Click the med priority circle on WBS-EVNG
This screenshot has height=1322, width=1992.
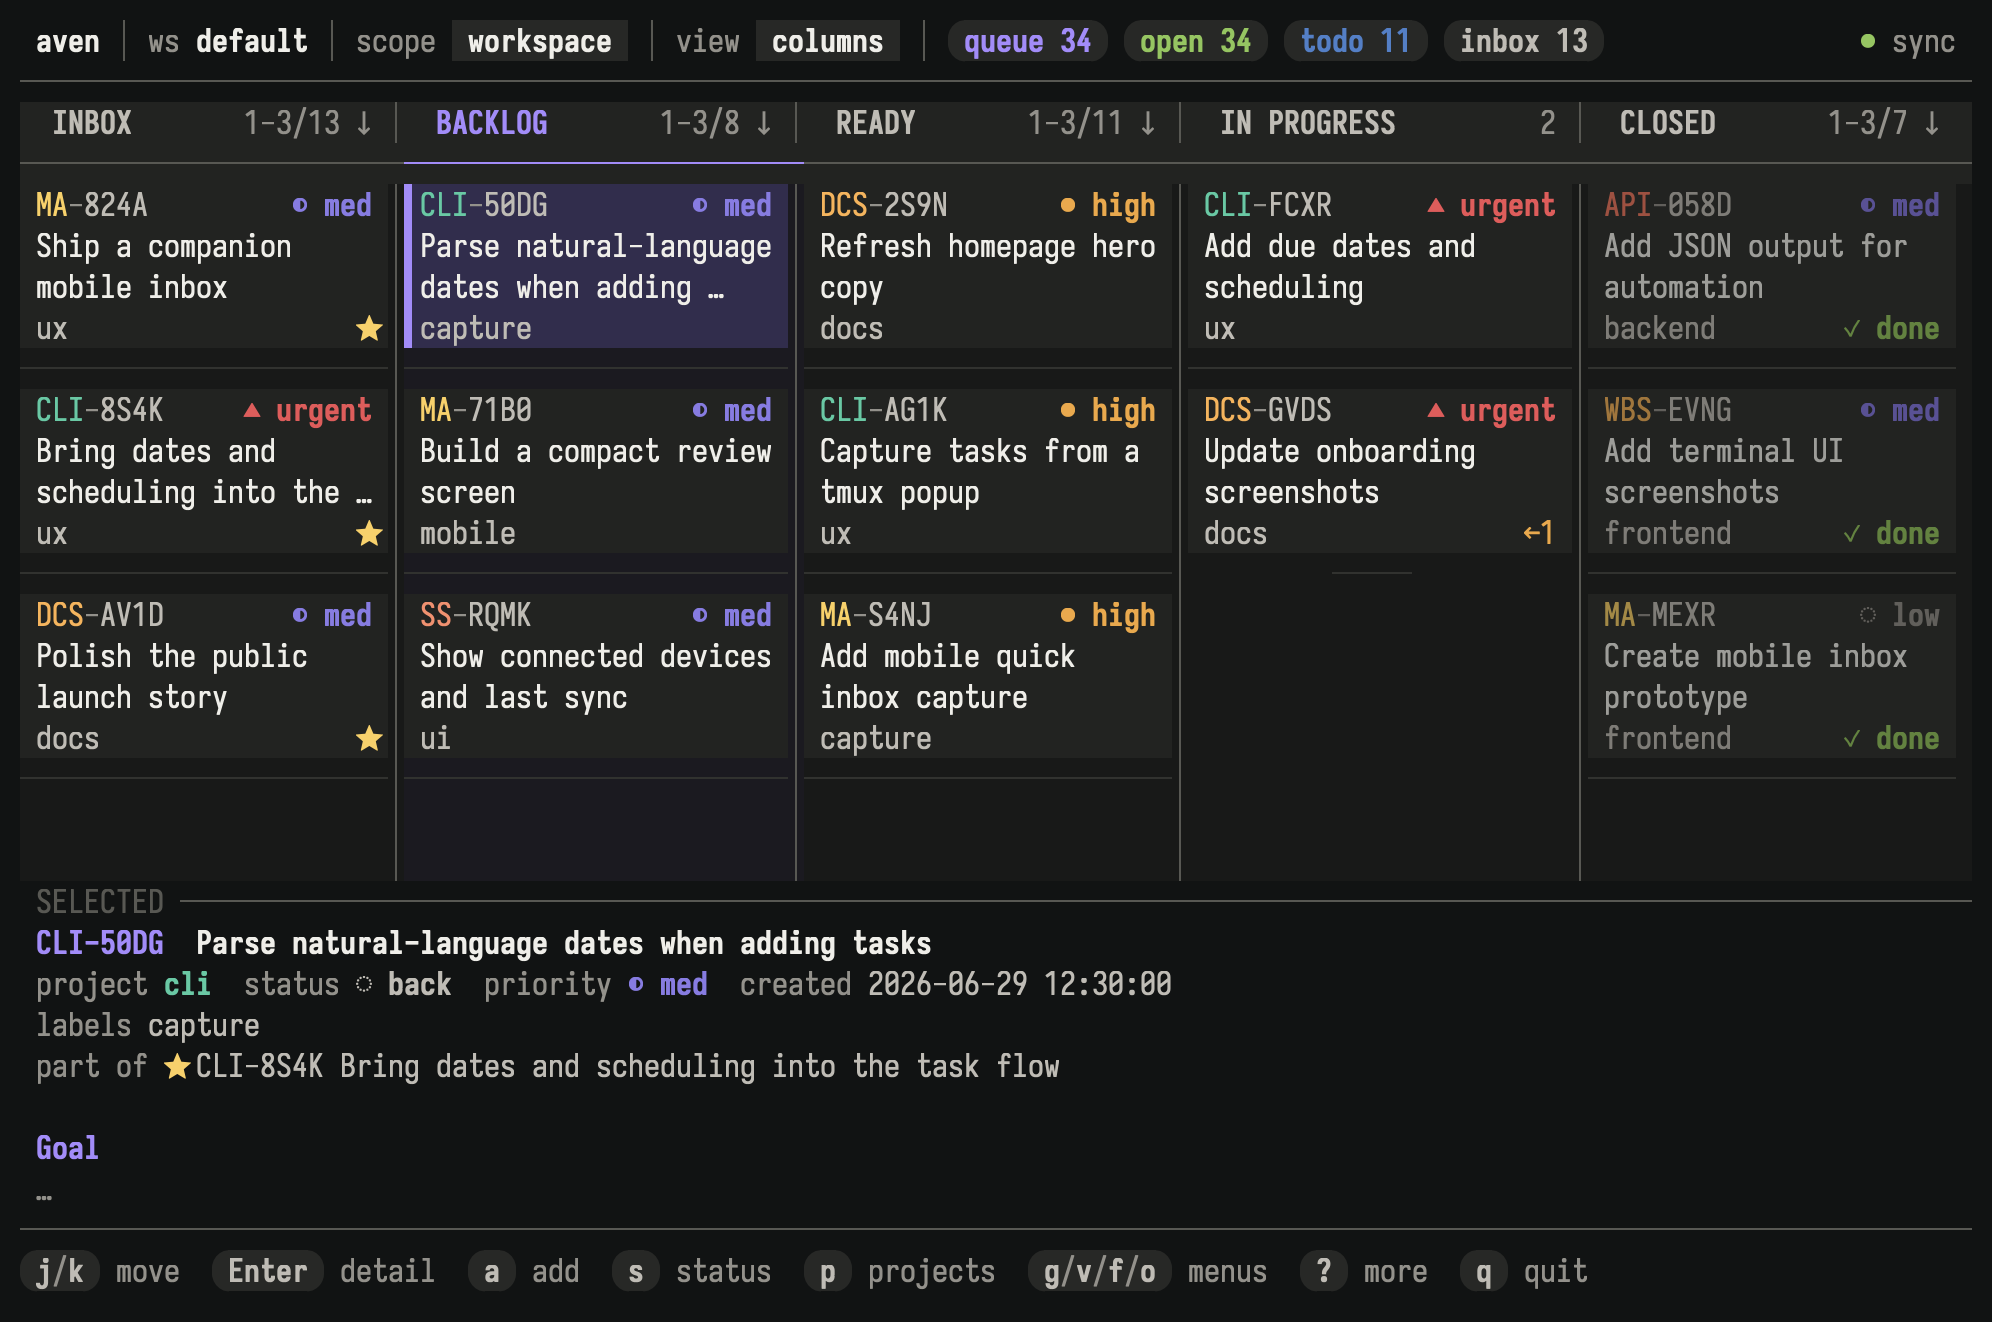click(1868, 410)
